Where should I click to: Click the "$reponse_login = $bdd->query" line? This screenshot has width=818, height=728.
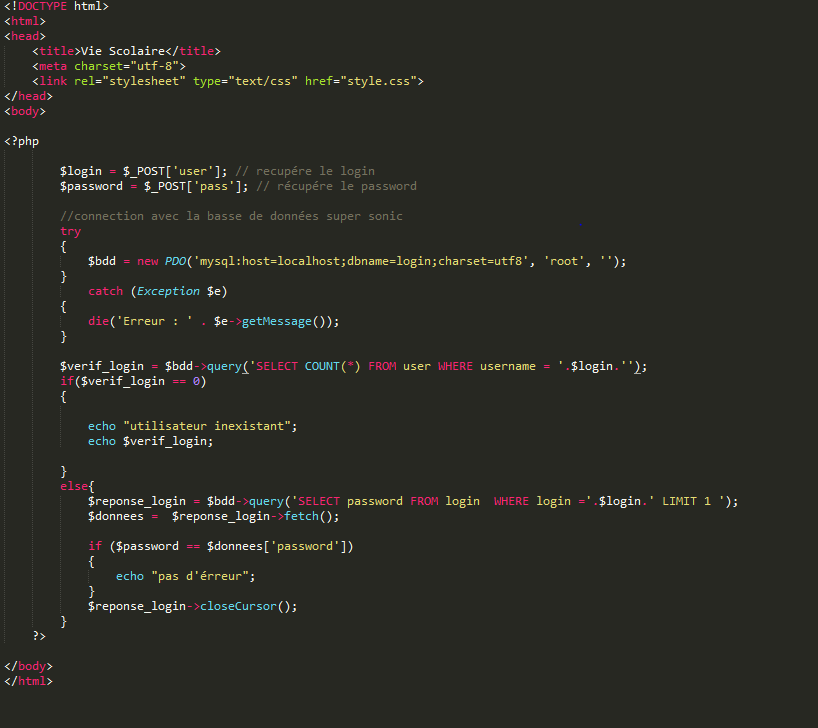pyautogui.click(x=413, y=502)
